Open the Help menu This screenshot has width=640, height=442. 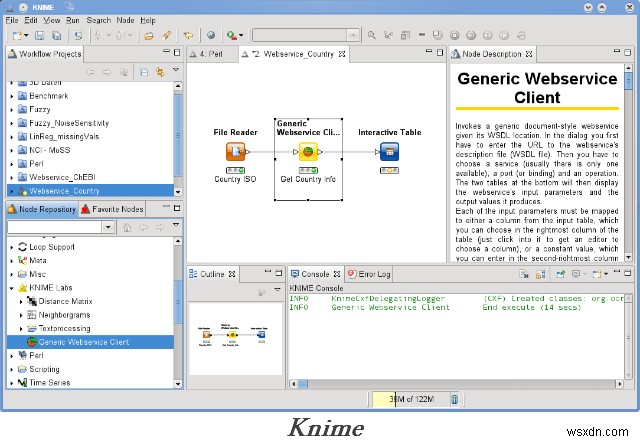pos(148,20)
